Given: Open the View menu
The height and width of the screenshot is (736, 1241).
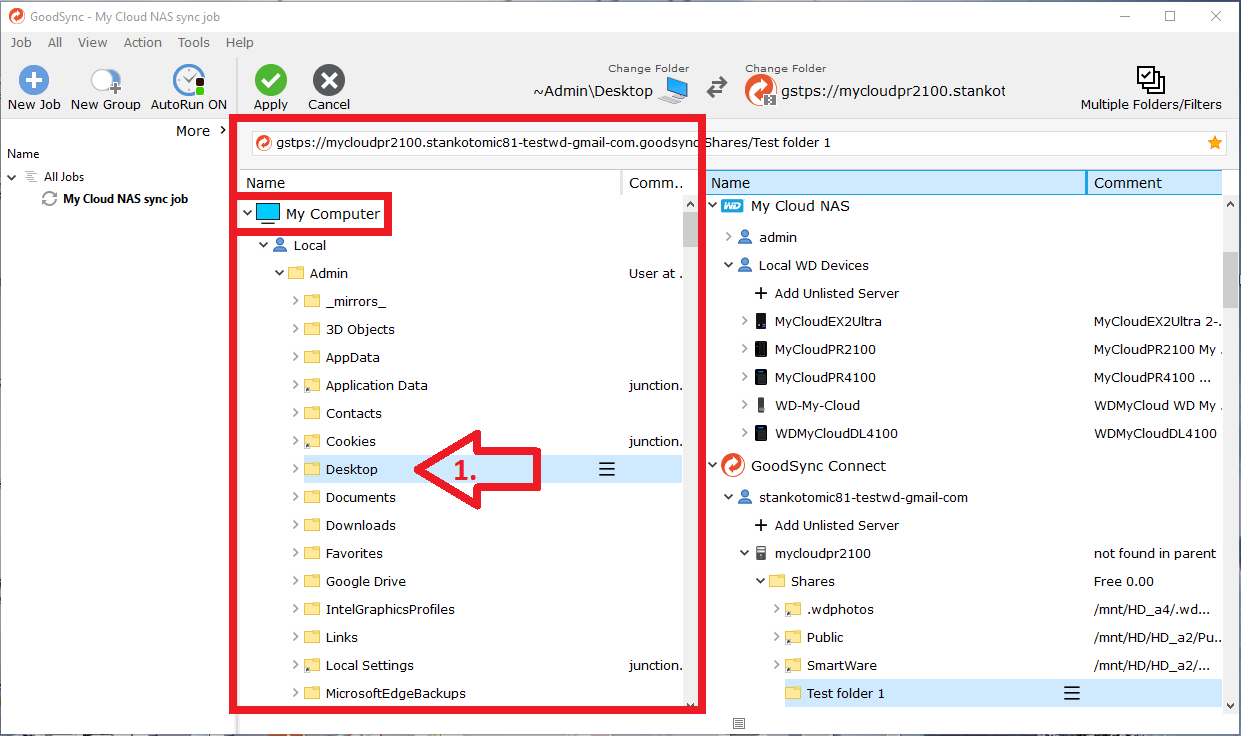Looking at the screenshot, I should tap(92, 42).
